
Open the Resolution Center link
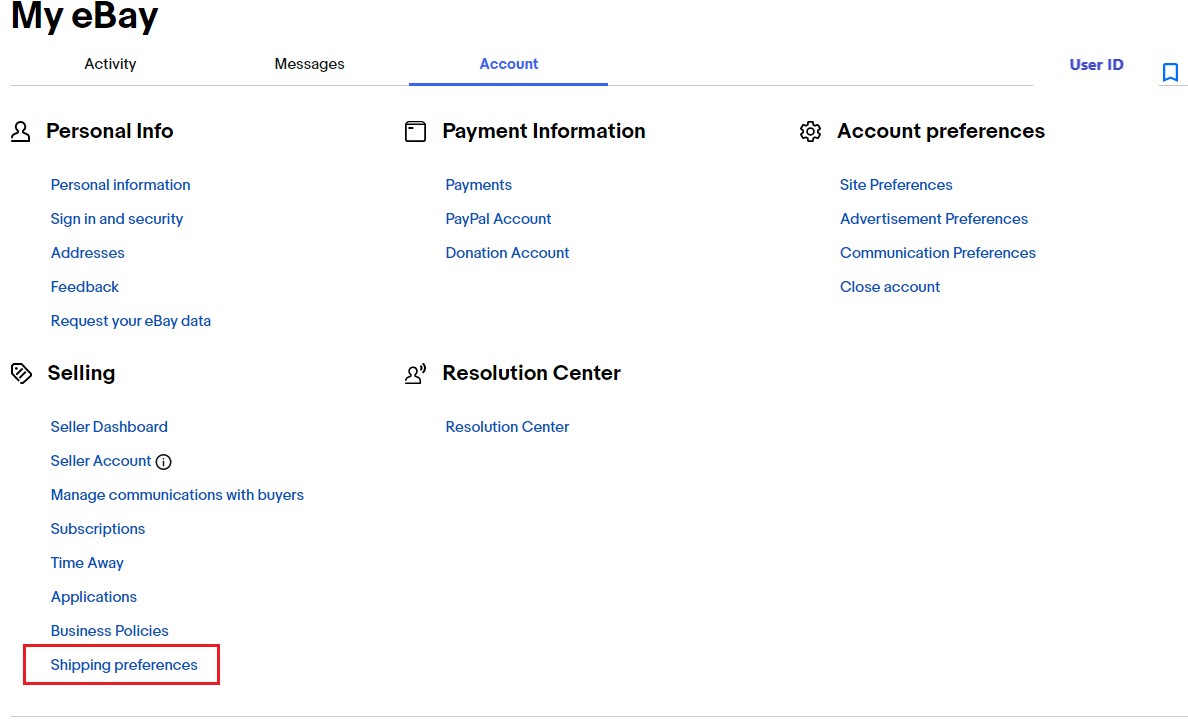click(x=507, y=427)
